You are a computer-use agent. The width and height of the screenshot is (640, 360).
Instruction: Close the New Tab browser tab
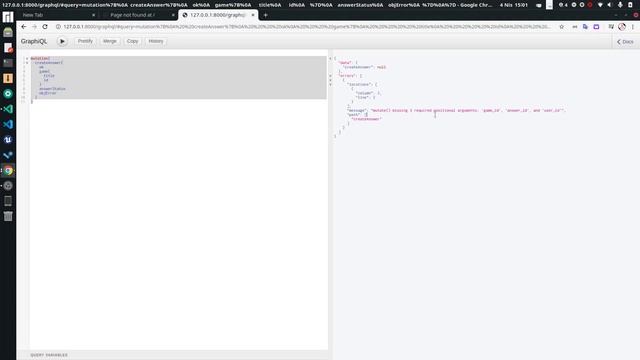click(x=93, y=15)
